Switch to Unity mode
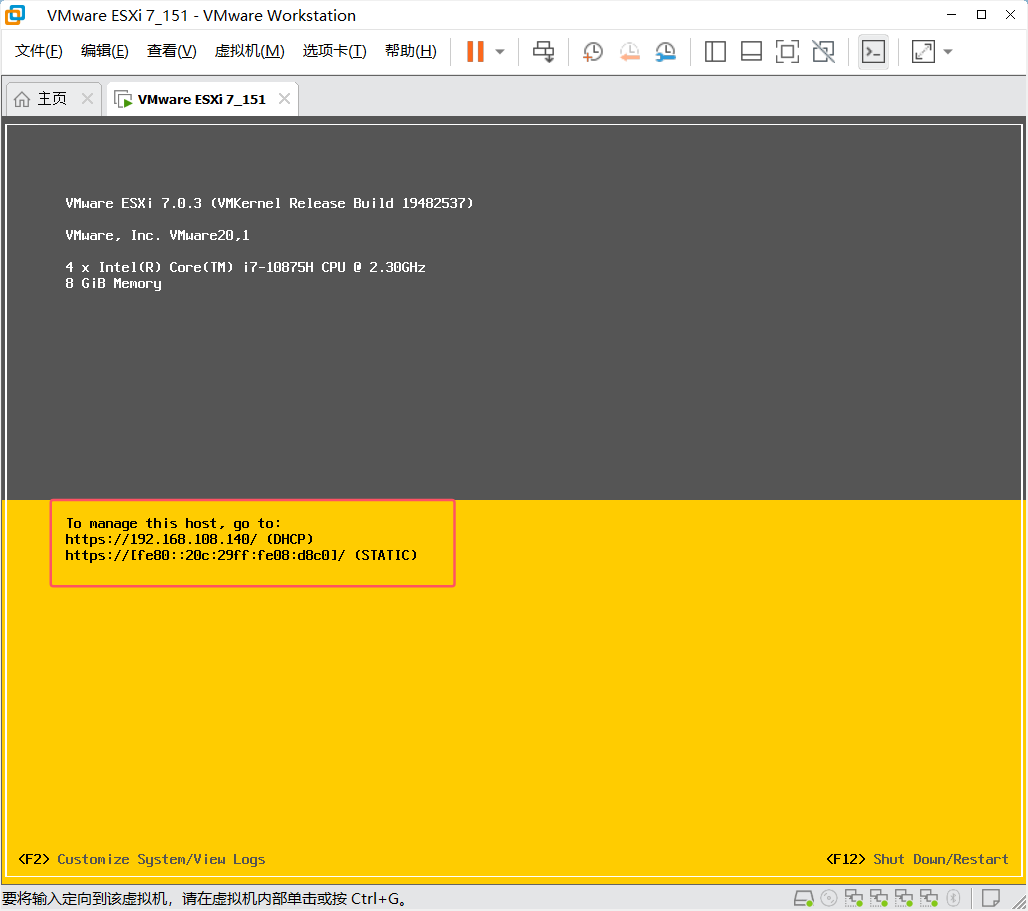Viewport: 1028px width, 911px height. pyautogui.click(x=823, y=51)
